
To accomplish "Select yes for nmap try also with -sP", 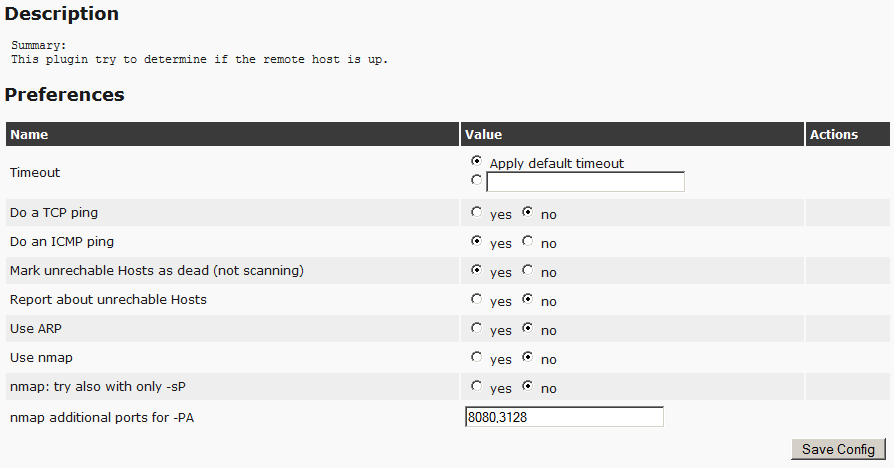I will click(476, 386).
